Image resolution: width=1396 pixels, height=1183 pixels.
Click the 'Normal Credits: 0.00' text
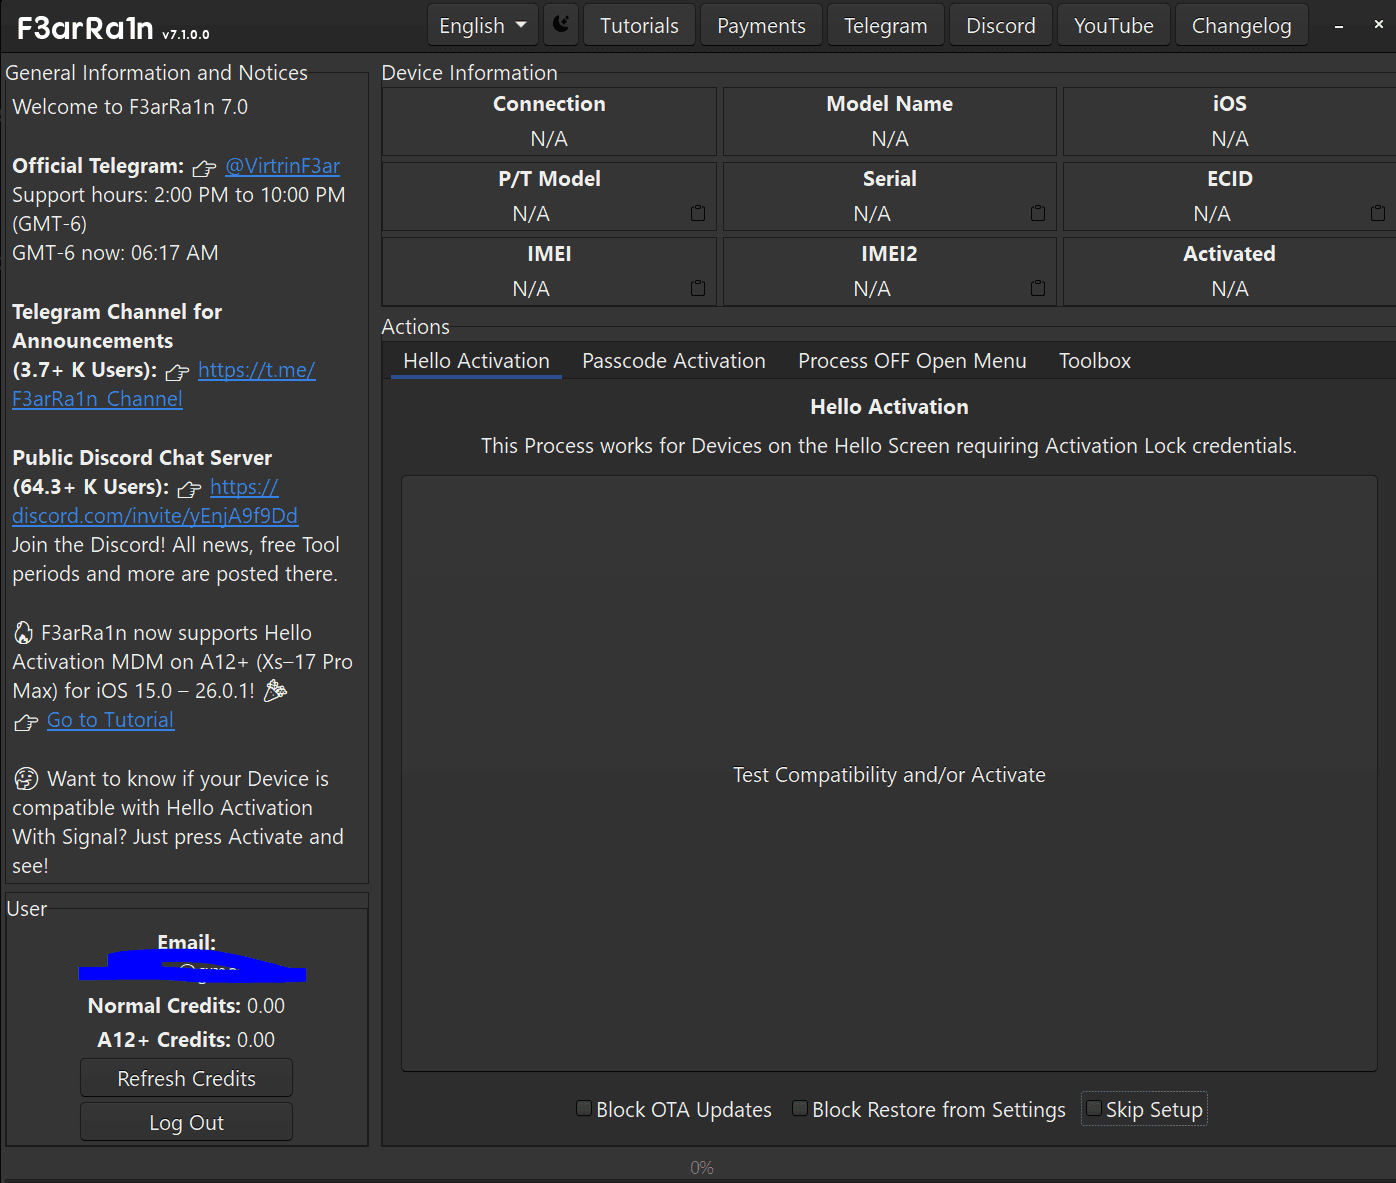click(x=186, y=1005)
